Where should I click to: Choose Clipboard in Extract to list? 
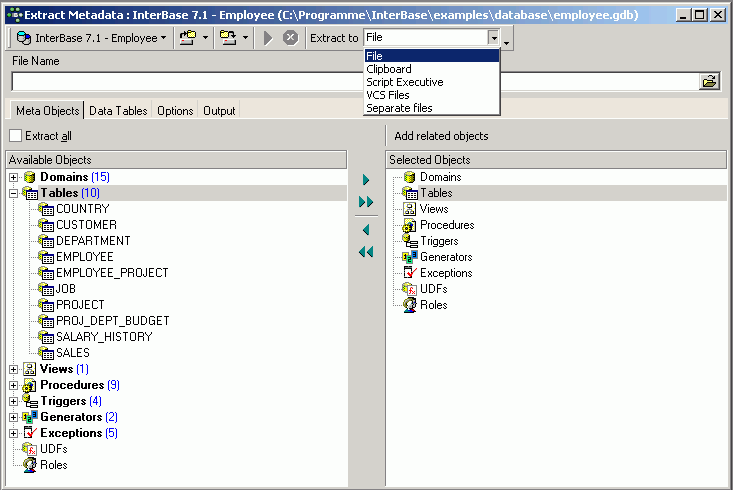click(x=431, y=69)
